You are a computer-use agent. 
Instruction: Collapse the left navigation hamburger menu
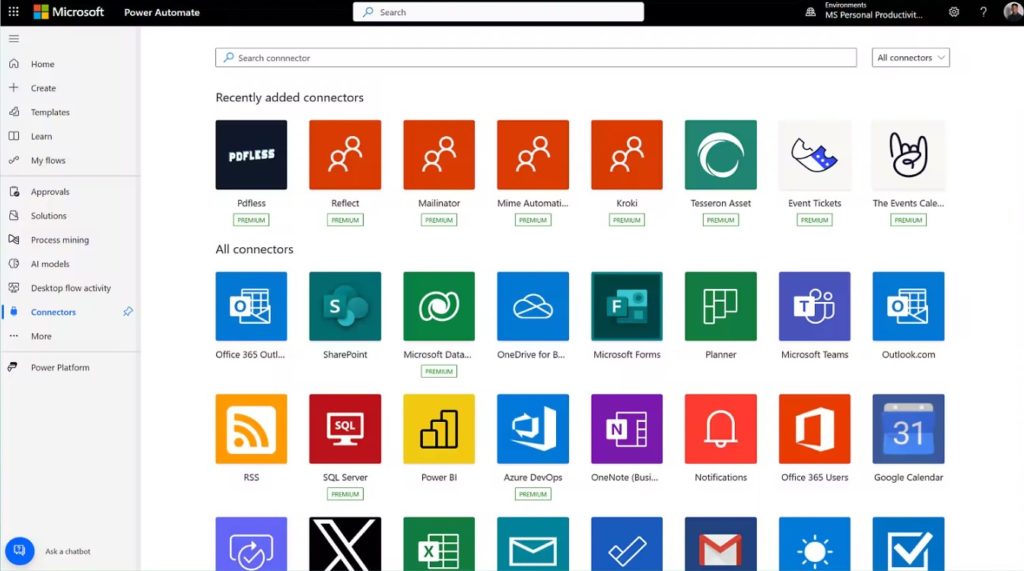(14, 38)
